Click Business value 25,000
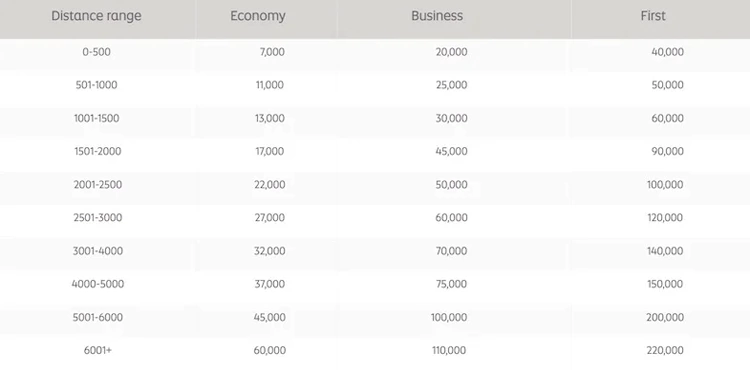750x370 pixels. click(452, 85)
